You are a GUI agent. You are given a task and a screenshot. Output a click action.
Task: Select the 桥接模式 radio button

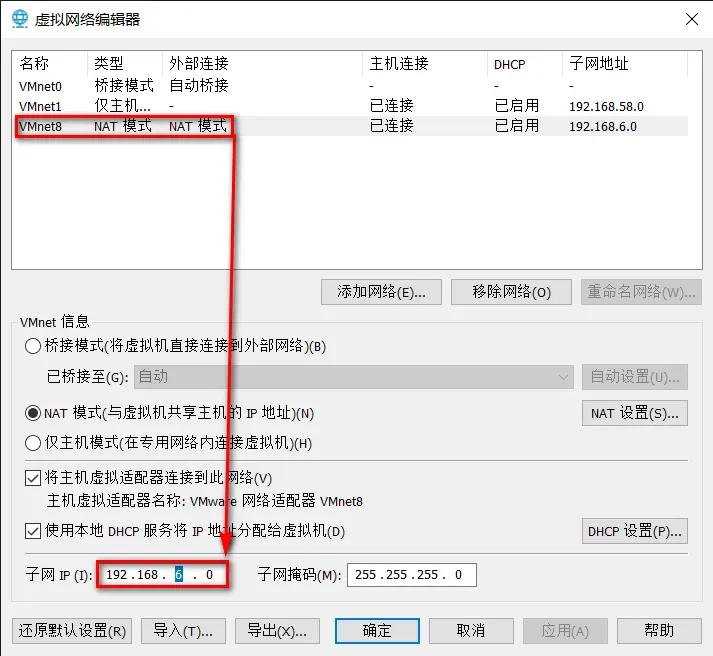tap(33, 346)
